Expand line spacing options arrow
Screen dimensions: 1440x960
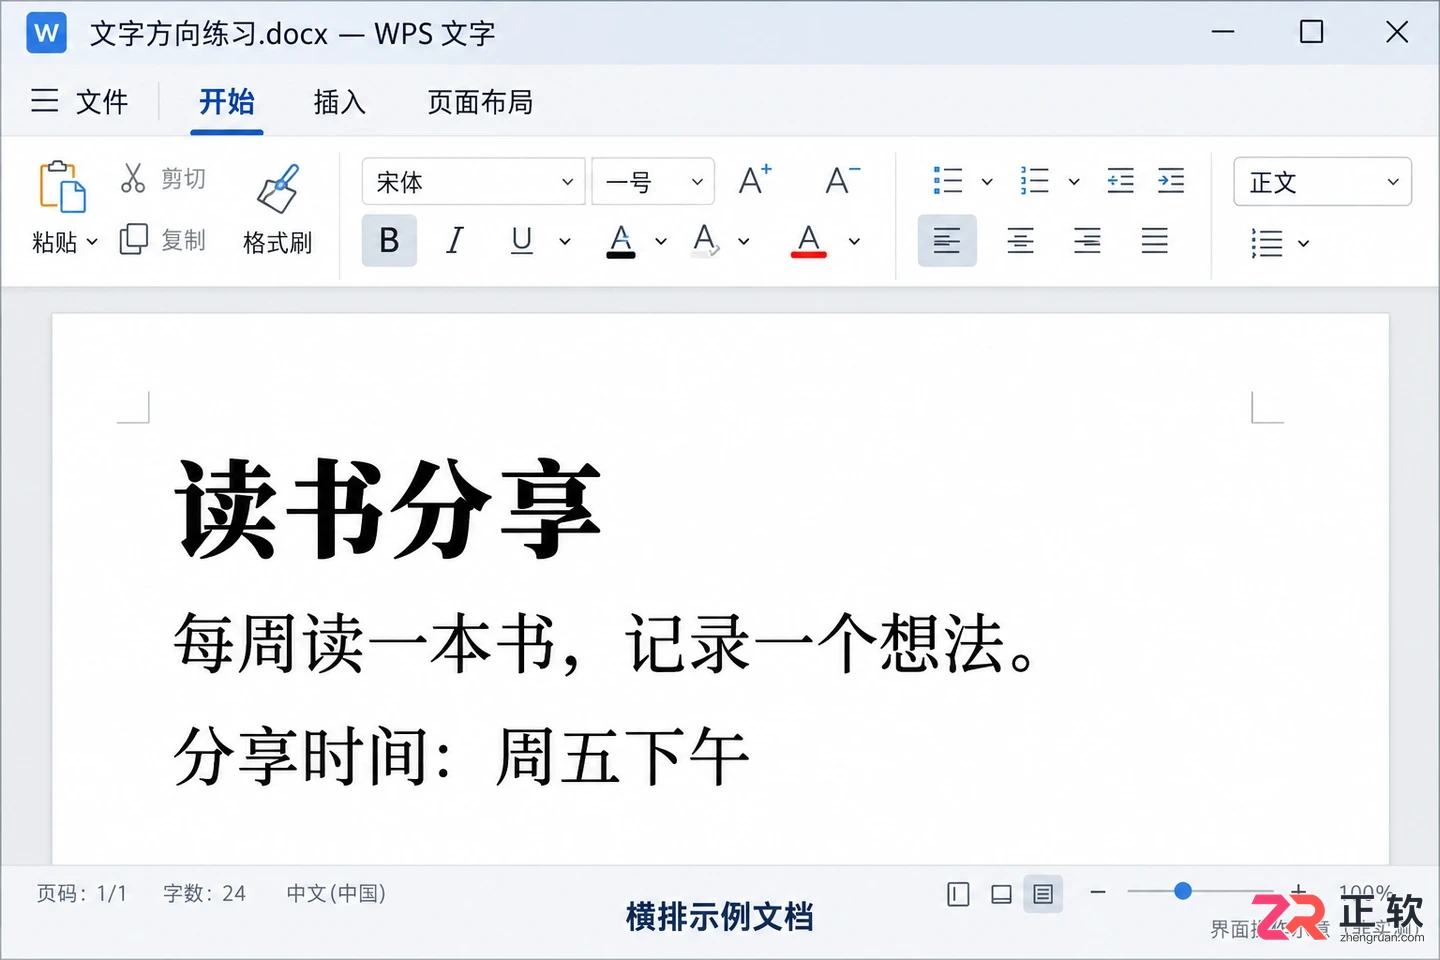[x=1303, y=243]
